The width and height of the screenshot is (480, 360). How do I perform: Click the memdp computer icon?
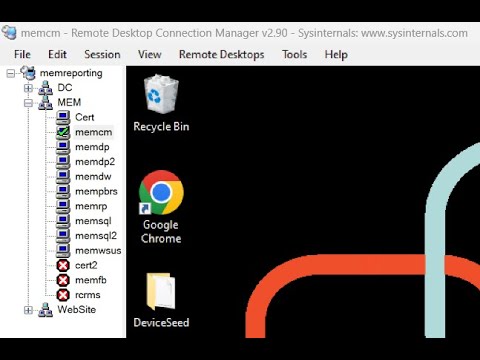click(x=63, y=147)
